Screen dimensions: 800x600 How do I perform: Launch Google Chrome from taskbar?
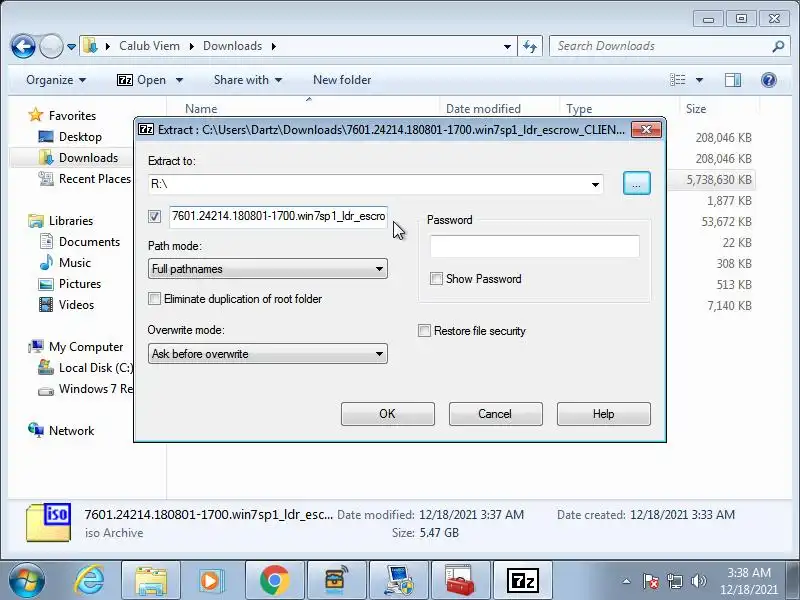[274, 581]
